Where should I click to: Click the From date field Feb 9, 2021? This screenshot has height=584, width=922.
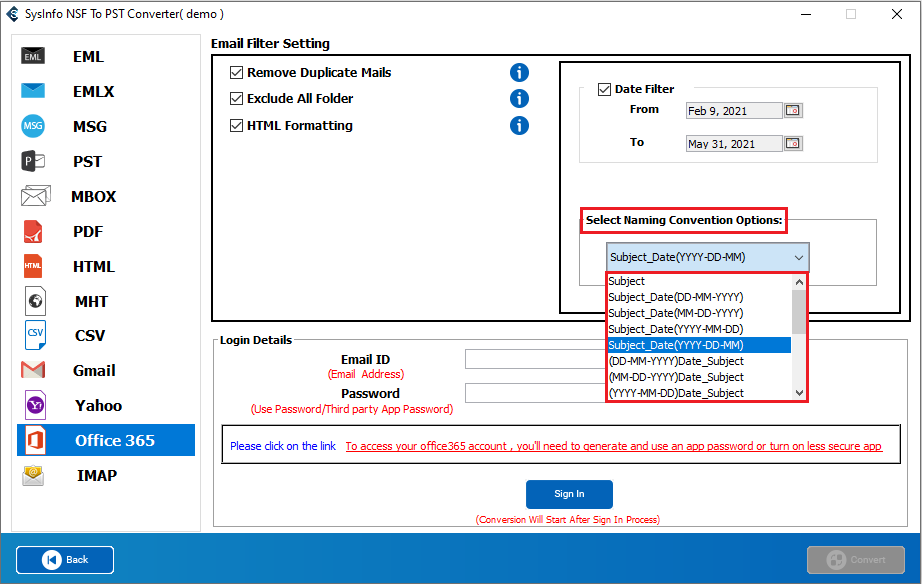[734, 111]
